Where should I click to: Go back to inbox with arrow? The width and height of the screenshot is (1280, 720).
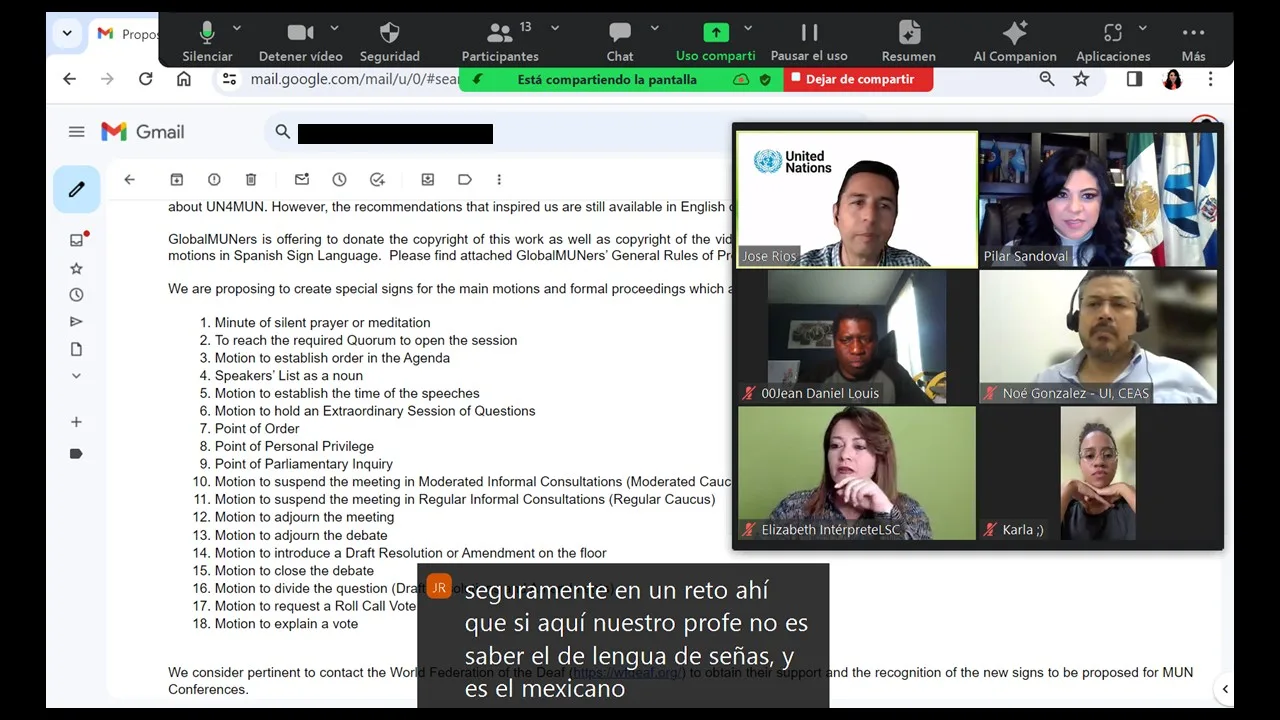coord(129,180)
